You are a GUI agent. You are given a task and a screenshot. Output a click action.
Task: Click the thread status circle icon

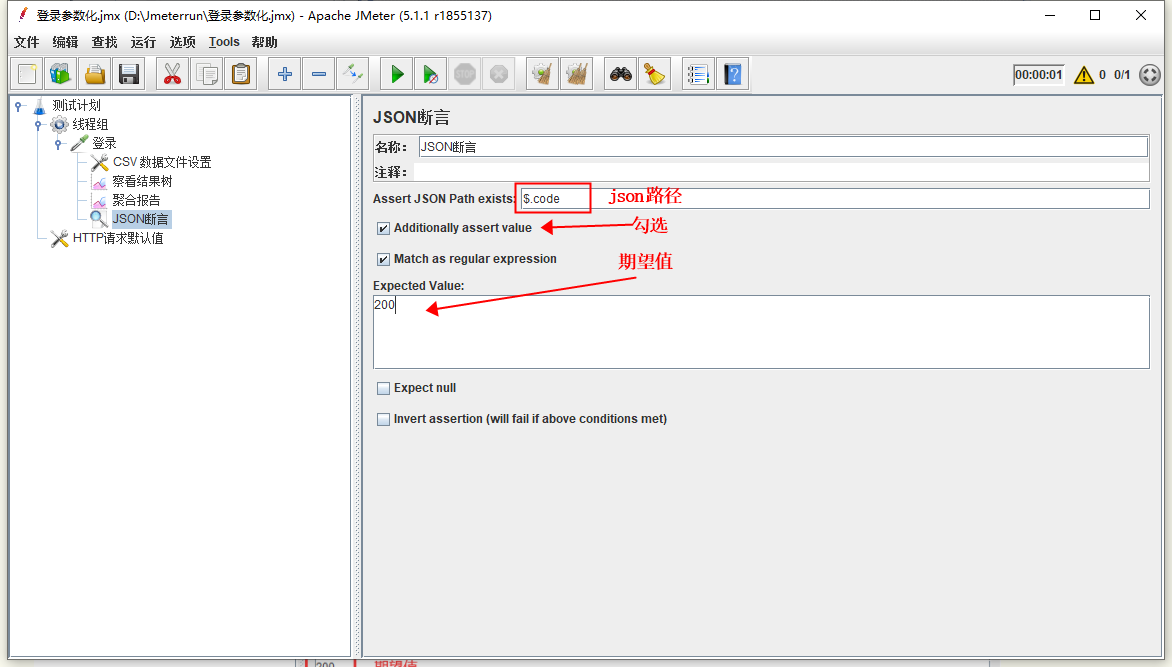[1150, 75]
